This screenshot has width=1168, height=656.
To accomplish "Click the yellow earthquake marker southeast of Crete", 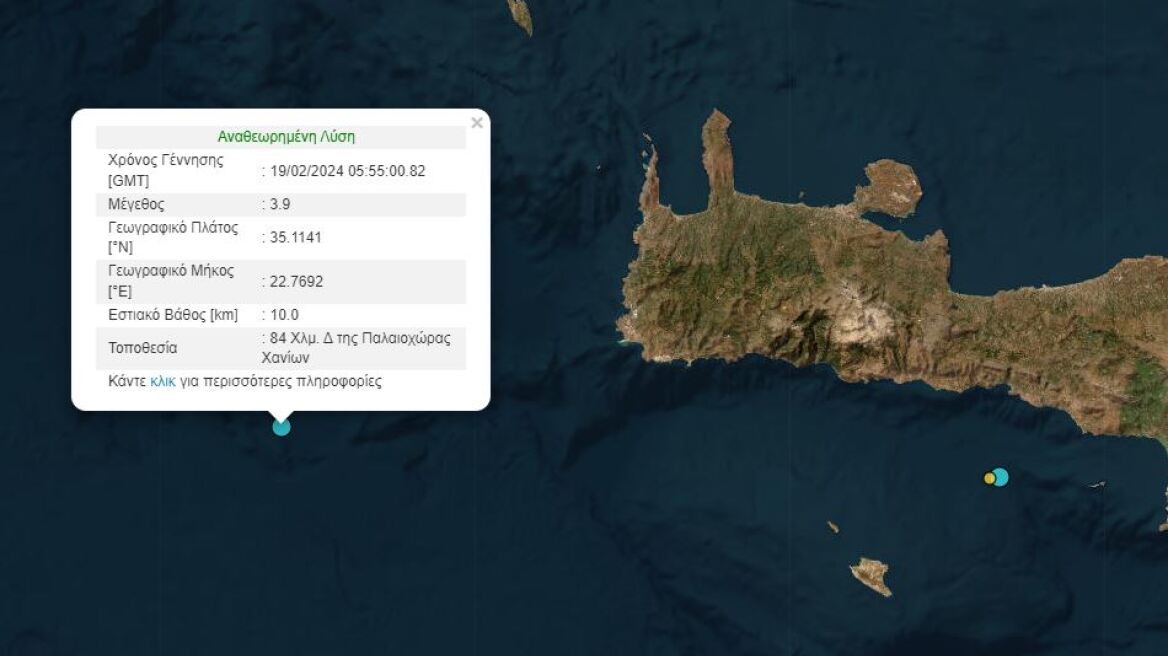I will coord(990,478).
